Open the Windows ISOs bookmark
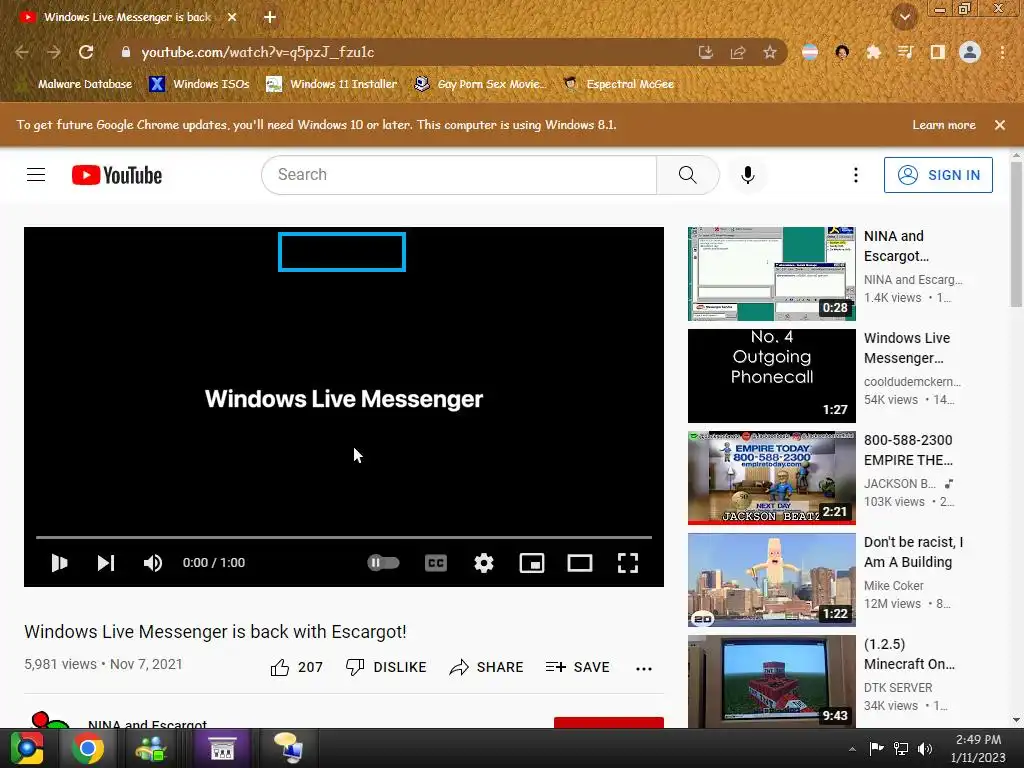This screenshot has width=1024, height=768. coord(199,84)
